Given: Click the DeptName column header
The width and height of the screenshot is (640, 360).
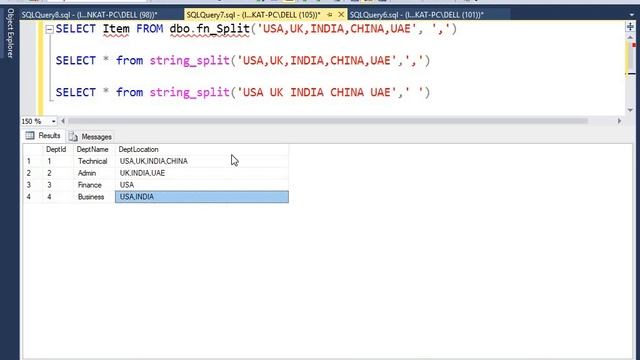Looking at the screenshot, I should pyautogui.click(x=93, y=149).
